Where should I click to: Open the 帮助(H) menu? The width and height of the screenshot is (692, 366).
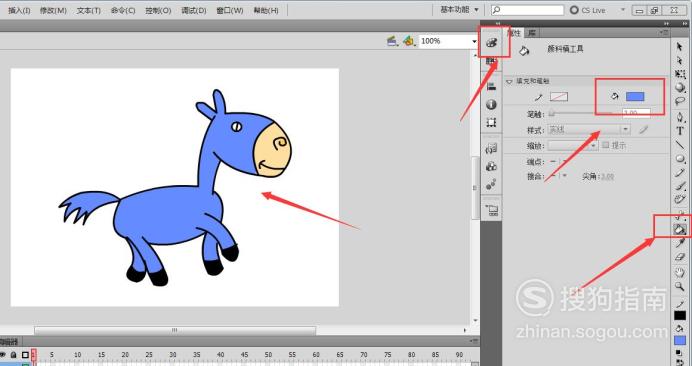pos(266,10)
